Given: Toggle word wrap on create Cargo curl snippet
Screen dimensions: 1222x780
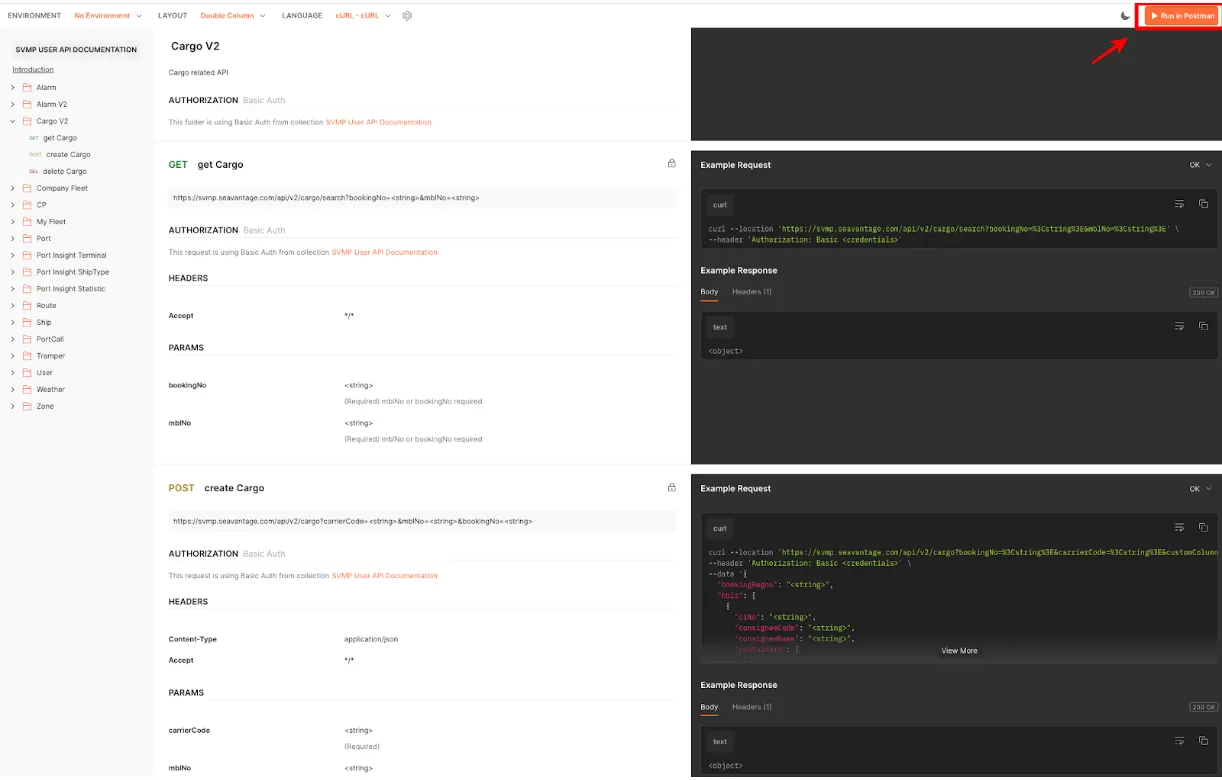Looking at the screenshot, I should pyautogui.click(x=1179, y=527).
